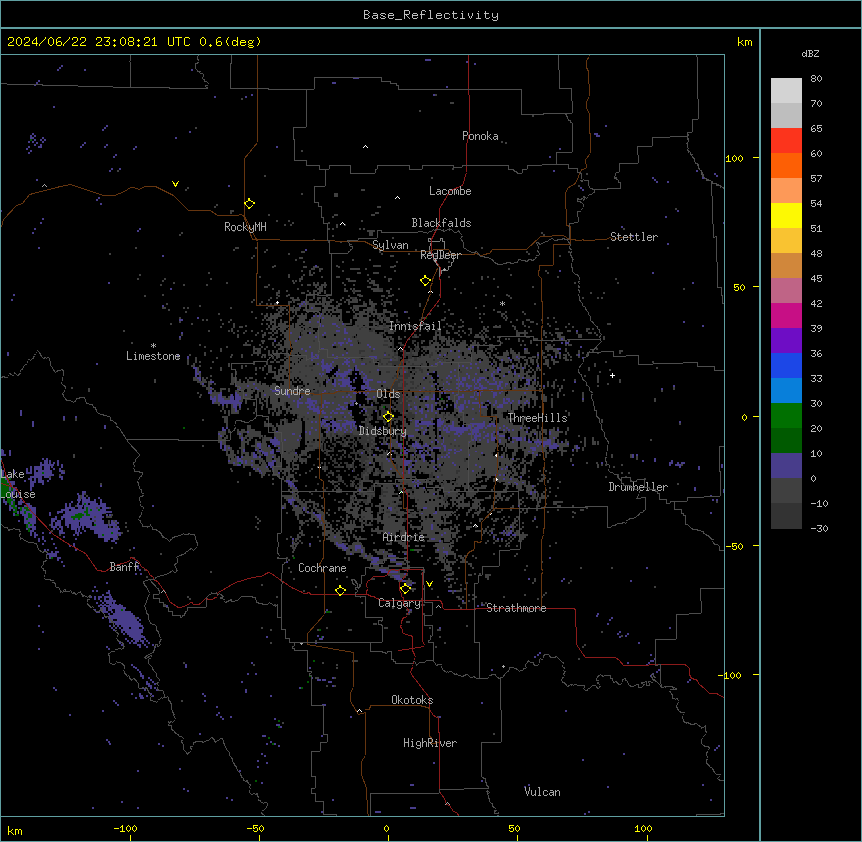The image size is (862, 842).
Task: Click the bright green 30 dBZ swatch
Action: [x=786, y=416]
